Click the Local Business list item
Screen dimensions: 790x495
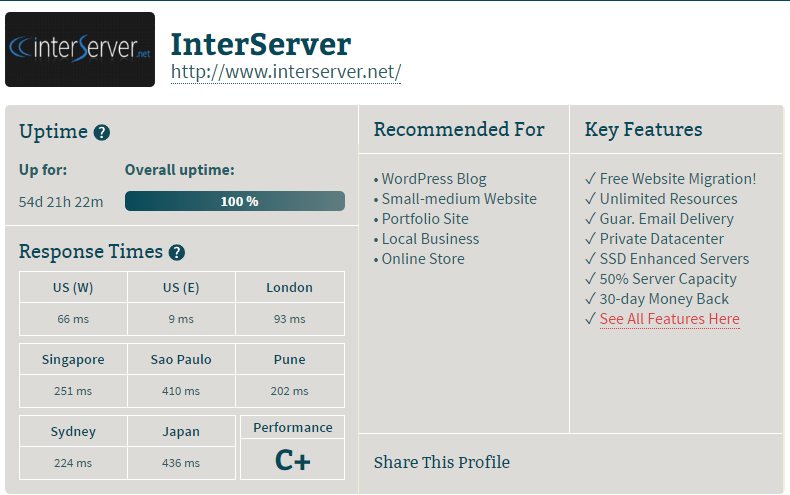click(x=430, y=239)
